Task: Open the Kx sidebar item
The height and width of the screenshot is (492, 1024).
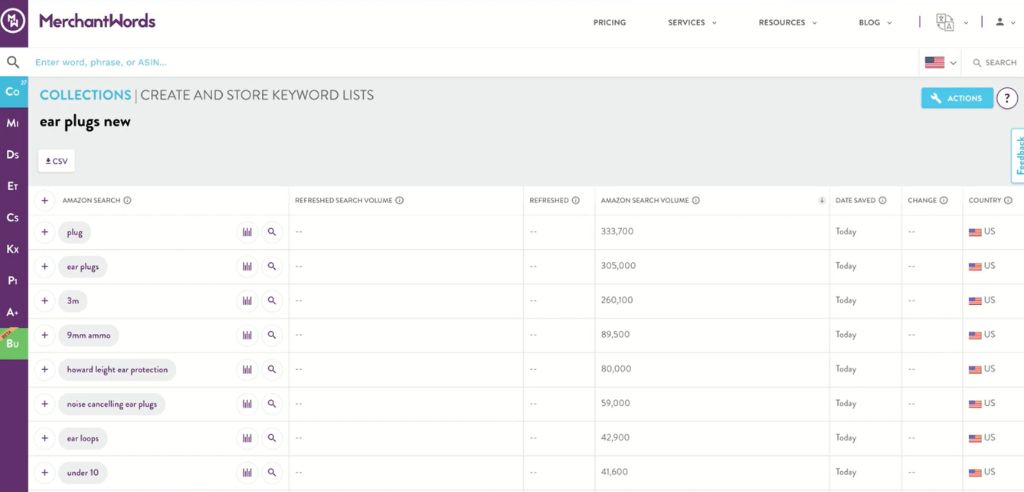Action: [13, 249]
